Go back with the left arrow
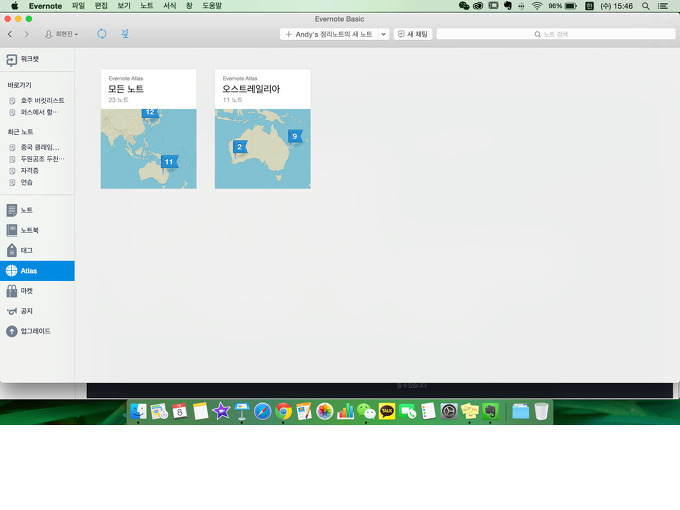680x510 pixels. coord(10,34)
